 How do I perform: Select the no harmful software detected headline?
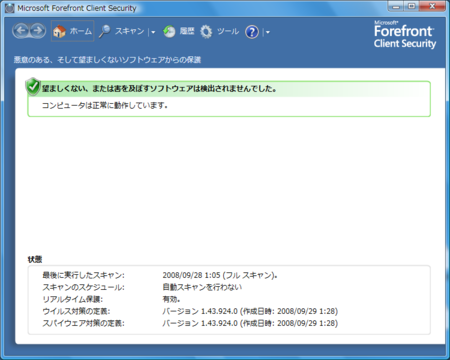(159, 89)
